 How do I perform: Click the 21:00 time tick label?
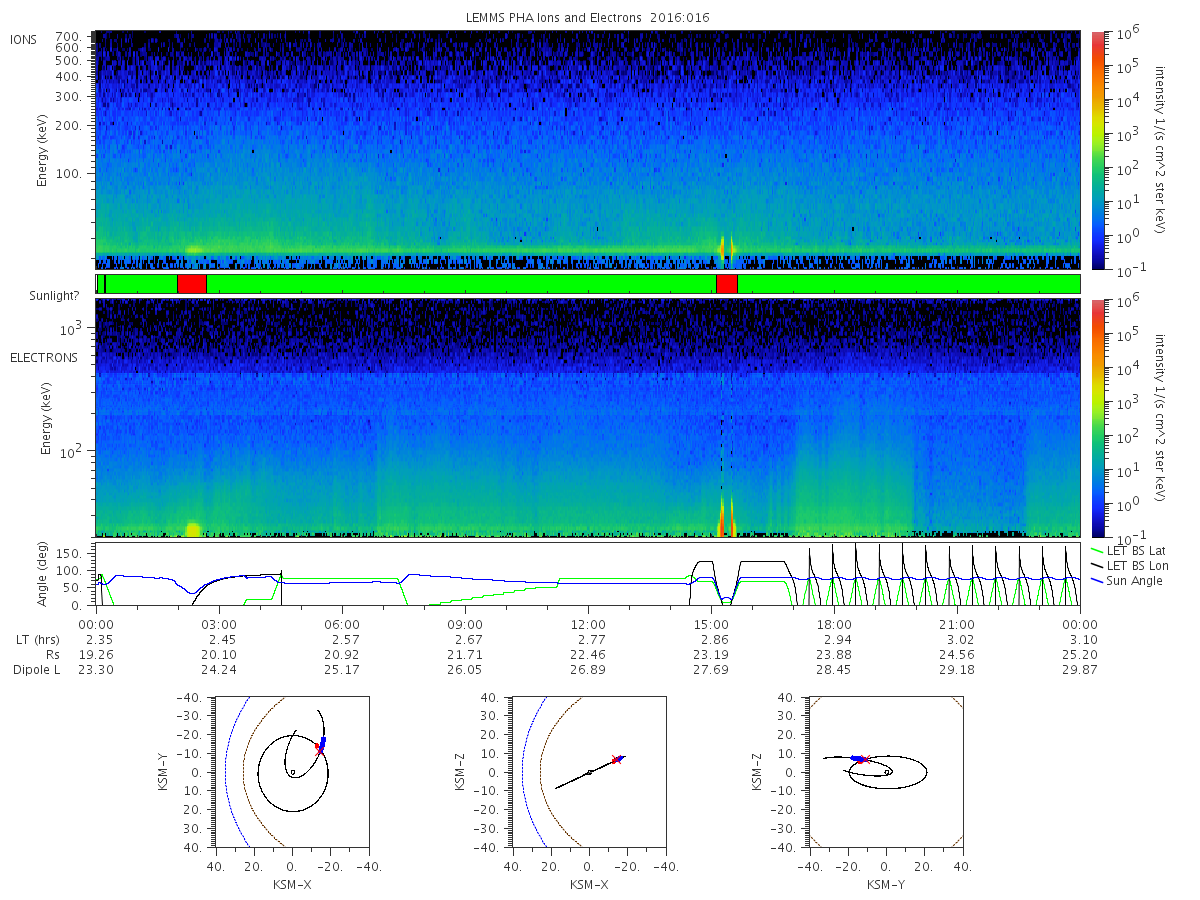pyautogui.click(x=957, y=623)
